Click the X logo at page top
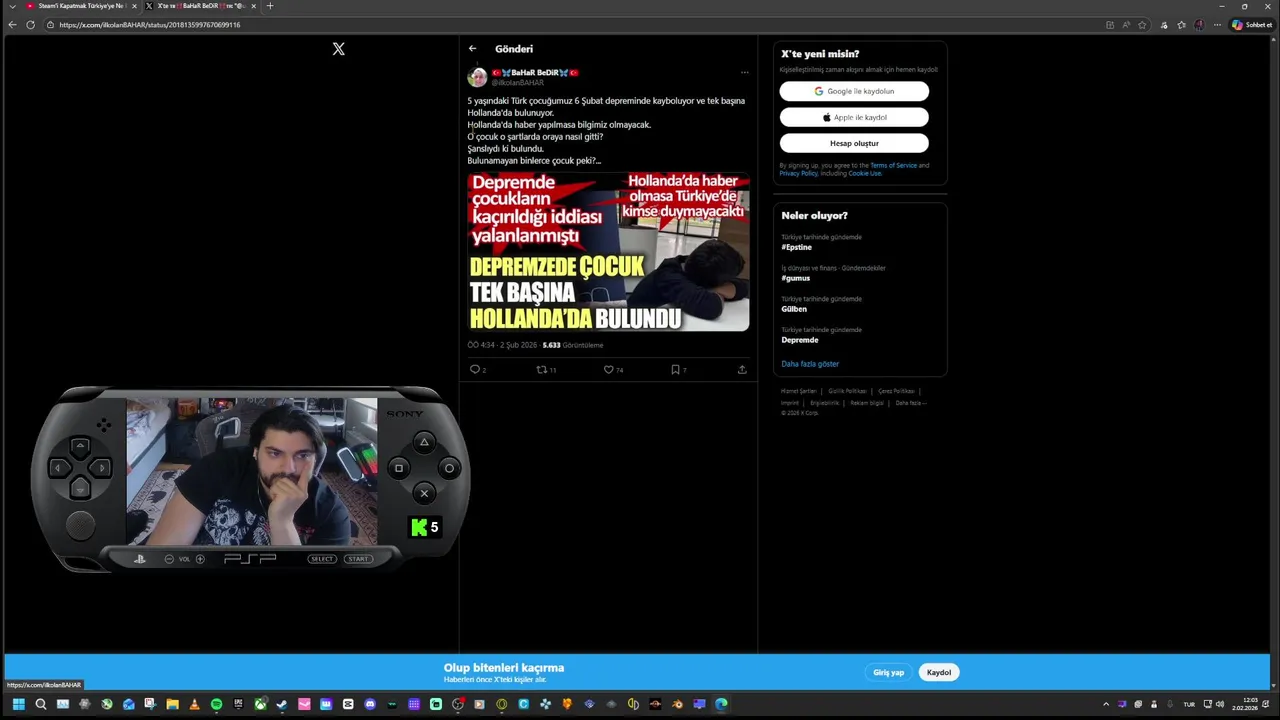This screenshot has height=720, width=1280. tap(338, 48)
